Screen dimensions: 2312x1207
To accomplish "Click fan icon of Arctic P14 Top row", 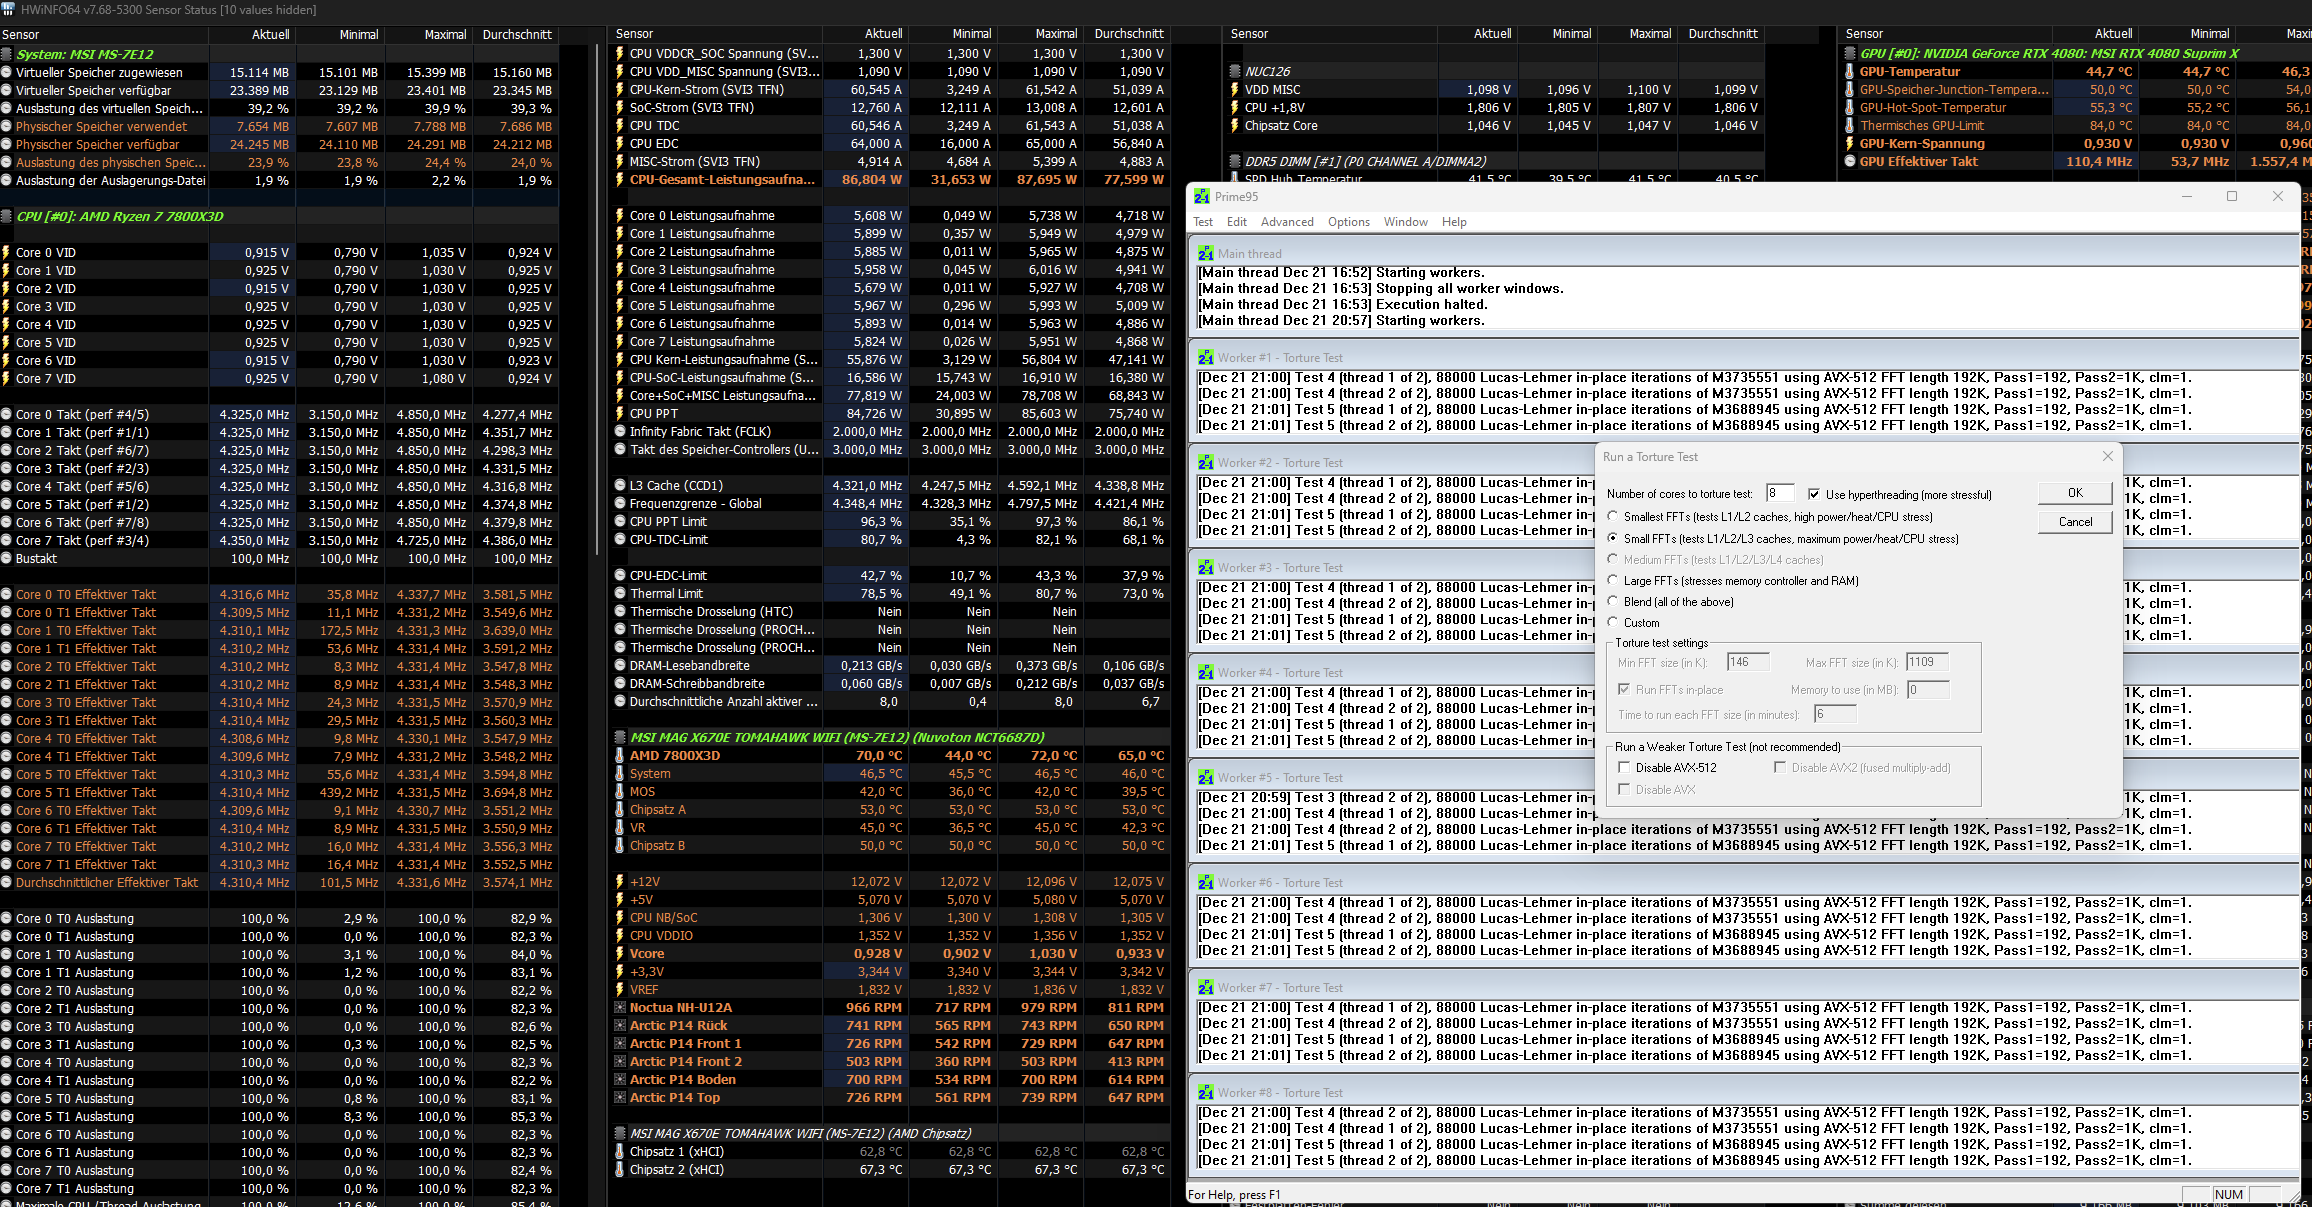I will coord(620,1098).
